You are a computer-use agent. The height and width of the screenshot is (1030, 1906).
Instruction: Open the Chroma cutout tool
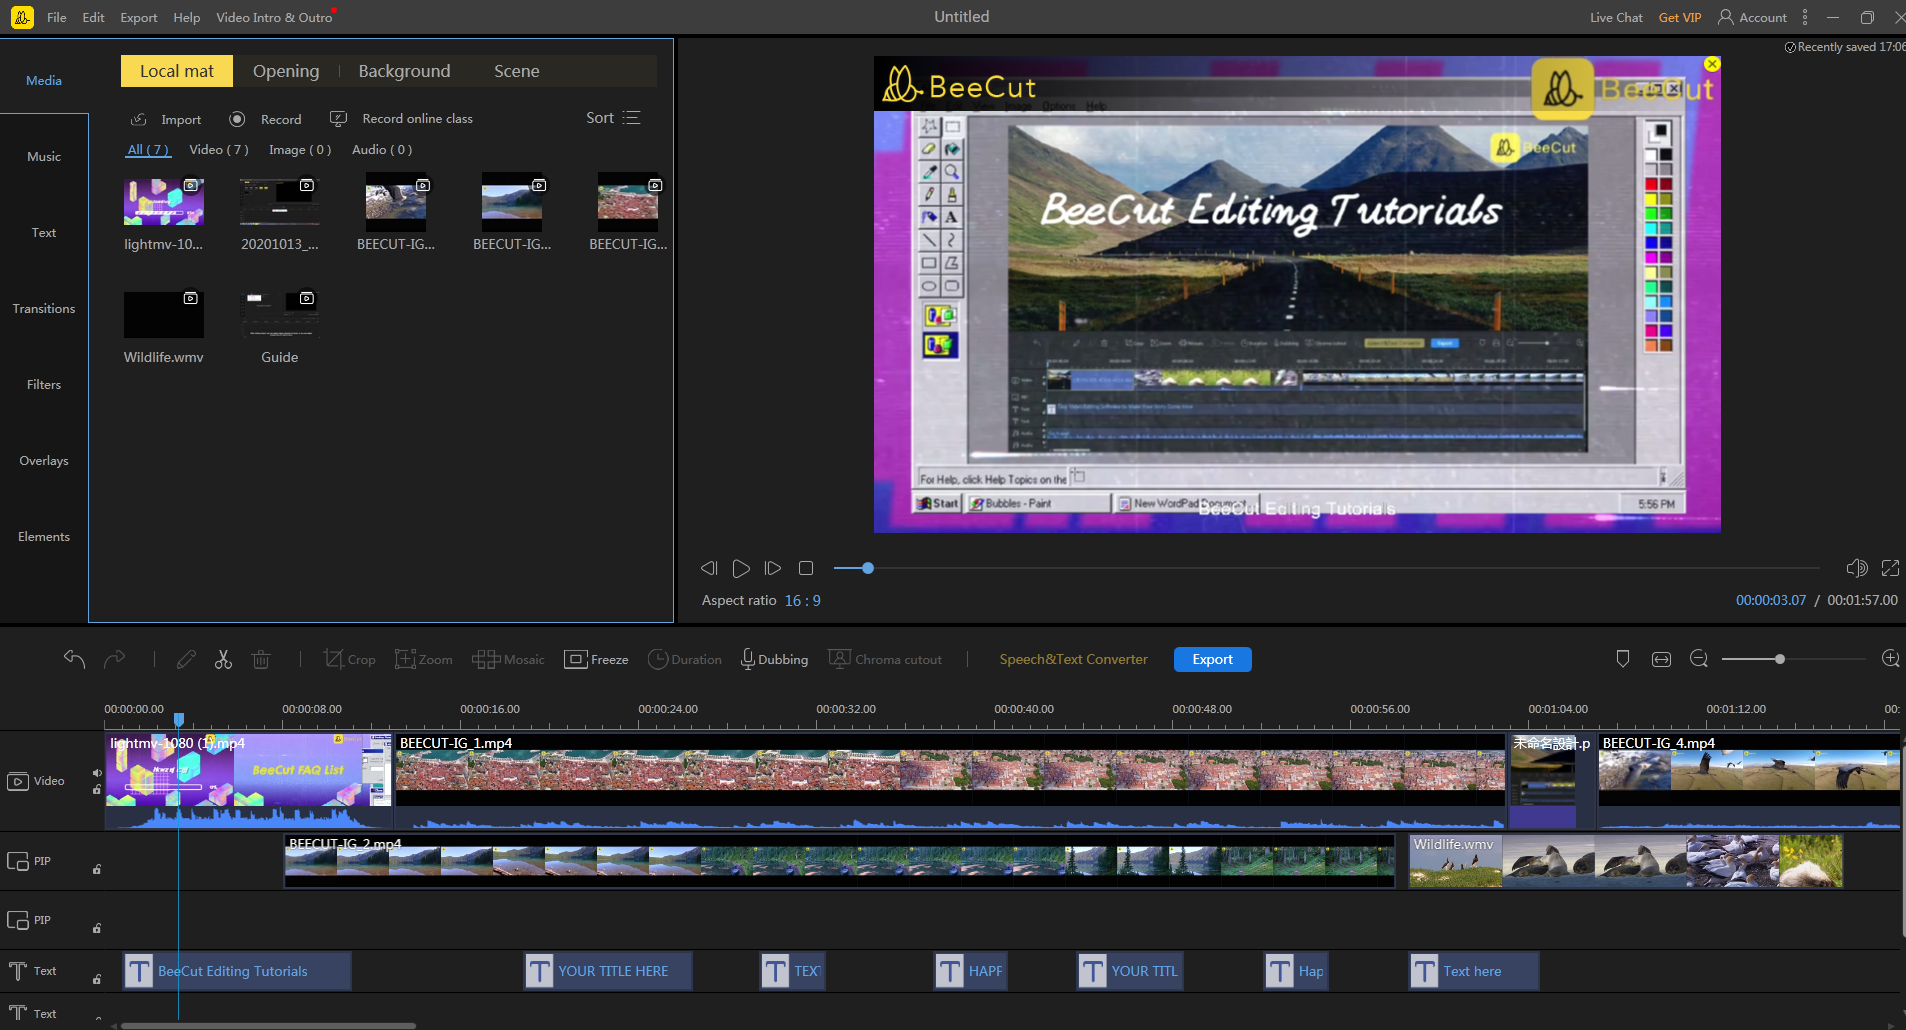tap(885, 659)
